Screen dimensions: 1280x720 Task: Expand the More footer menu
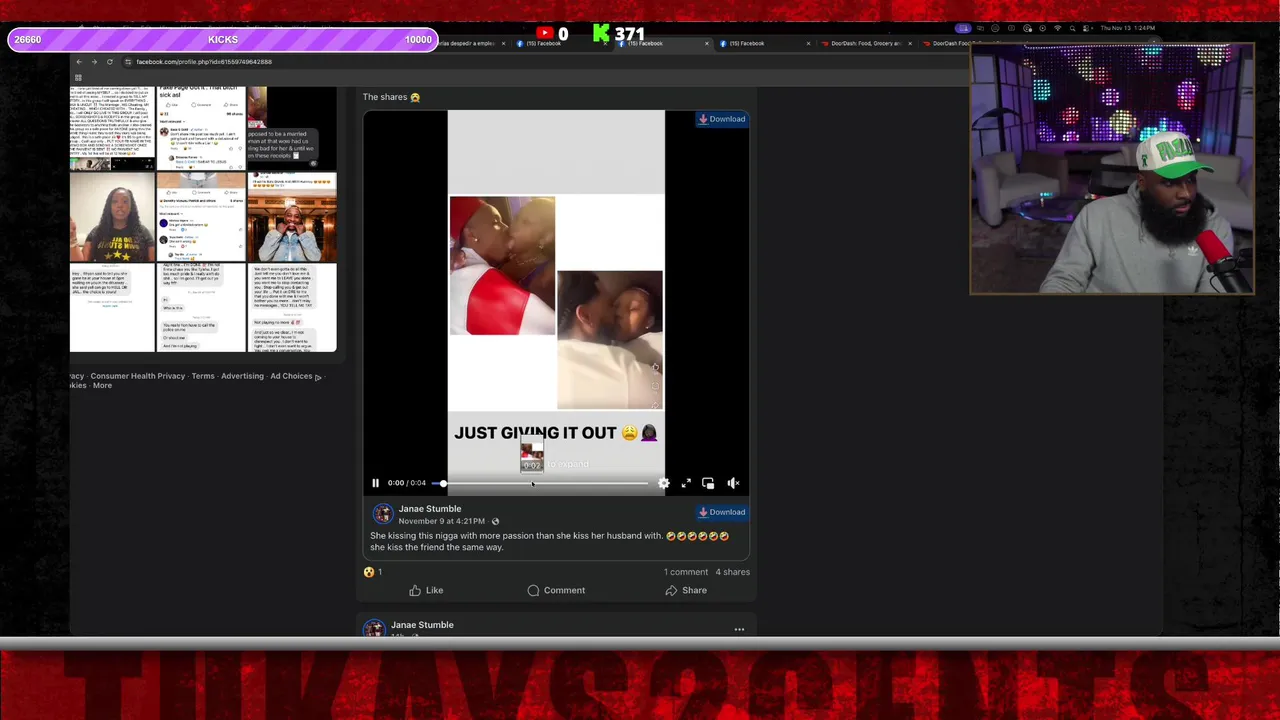102,386
